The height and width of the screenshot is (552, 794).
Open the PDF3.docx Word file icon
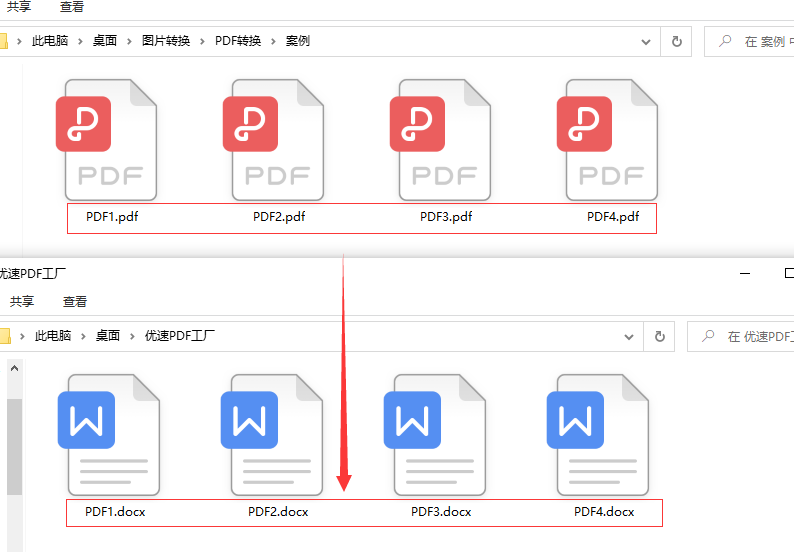(x=435, y=435)
